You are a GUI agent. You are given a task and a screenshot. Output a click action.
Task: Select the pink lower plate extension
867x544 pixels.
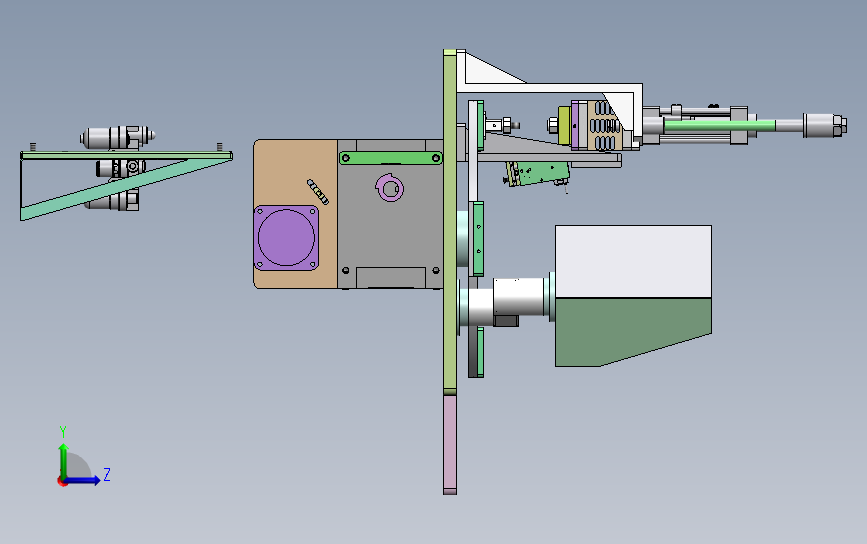[450, 444]
